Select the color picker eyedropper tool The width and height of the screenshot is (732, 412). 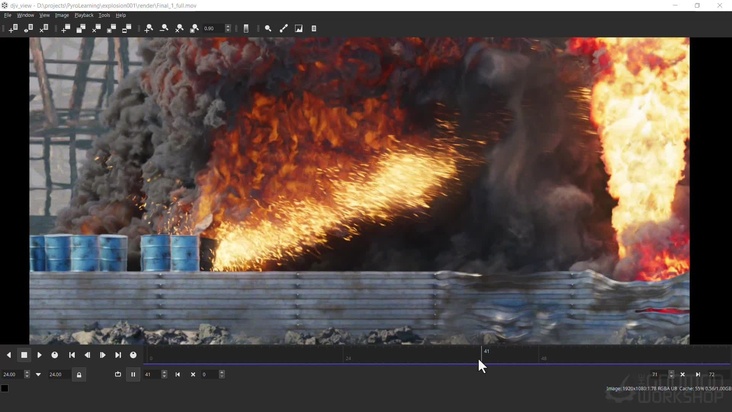pyautogui.click(x=283, y=28)
